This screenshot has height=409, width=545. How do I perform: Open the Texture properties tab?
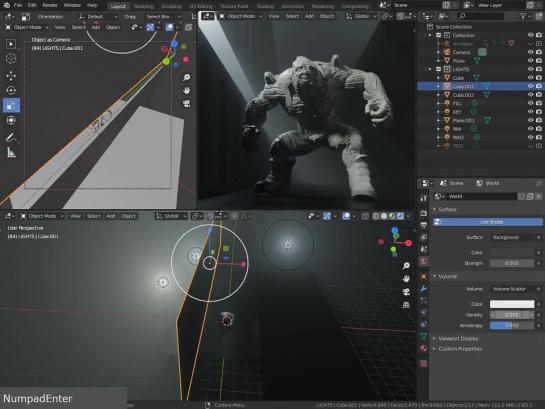(x=423, y=363)
